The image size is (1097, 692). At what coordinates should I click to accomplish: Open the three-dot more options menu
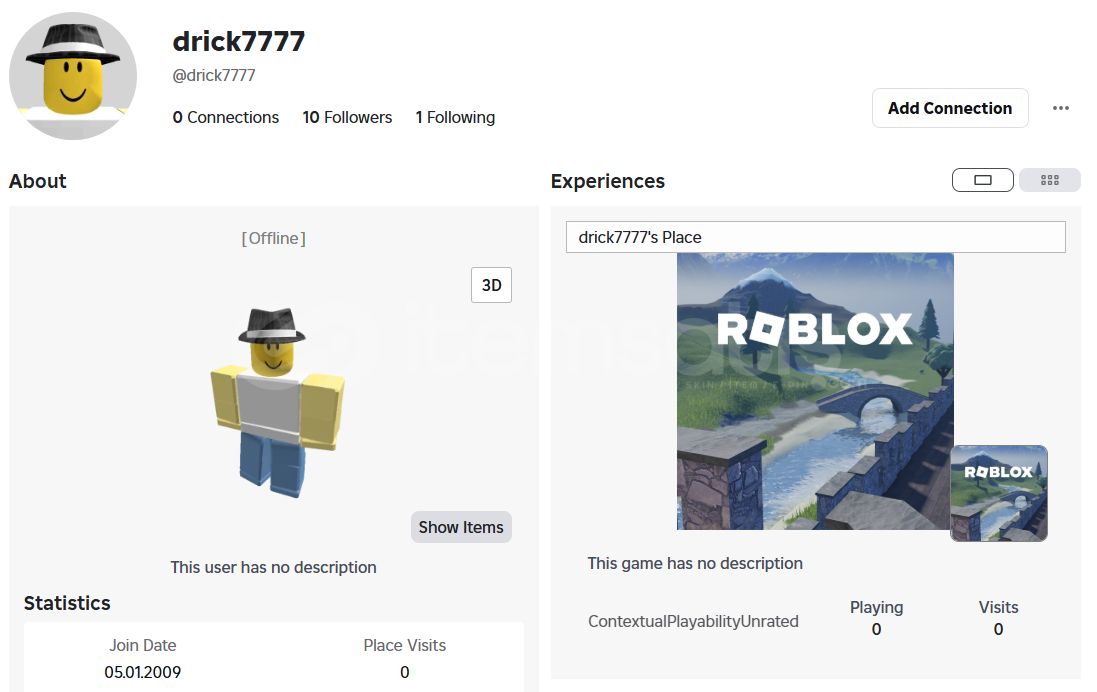[x=1061, y=108]
